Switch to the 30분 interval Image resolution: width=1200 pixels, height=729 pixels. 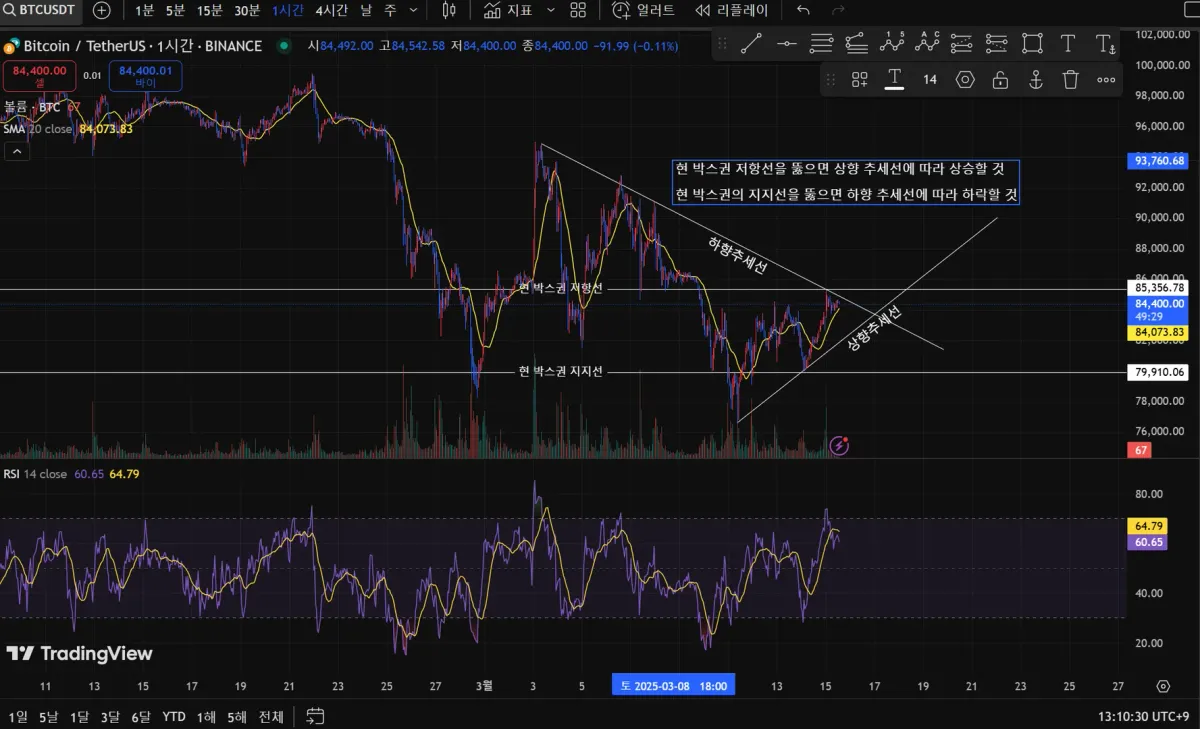coord(247,11)
